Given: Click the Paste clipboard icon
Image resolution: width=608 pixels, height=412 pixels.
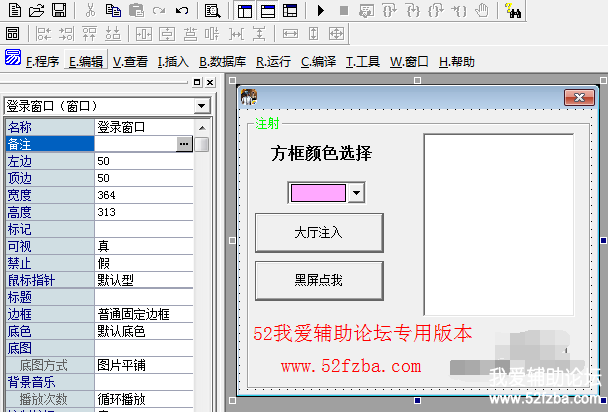Looking at the screenshot, I should (x=136, y=10).
